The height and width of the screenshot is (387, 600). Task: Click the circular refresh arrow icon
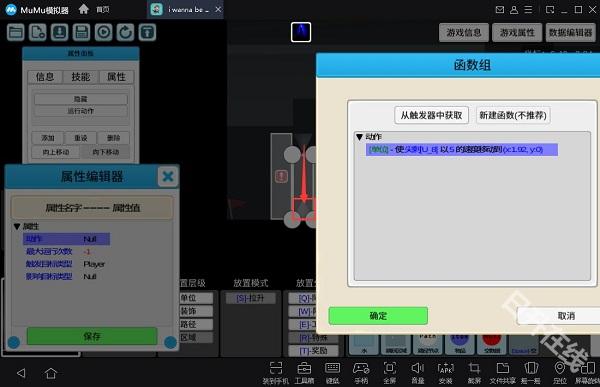[126, 32]
